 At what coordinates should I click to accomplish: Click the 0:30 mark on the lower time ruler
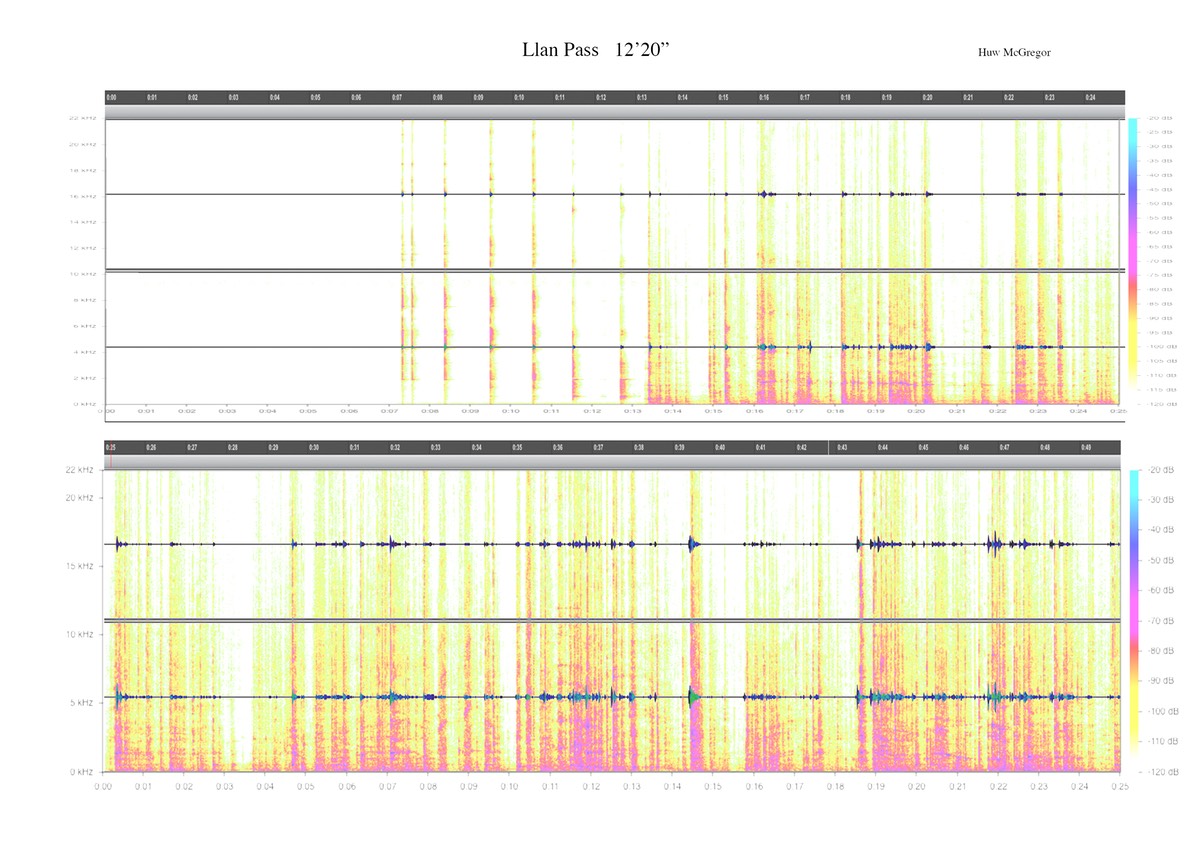click(x=314, y=447)
